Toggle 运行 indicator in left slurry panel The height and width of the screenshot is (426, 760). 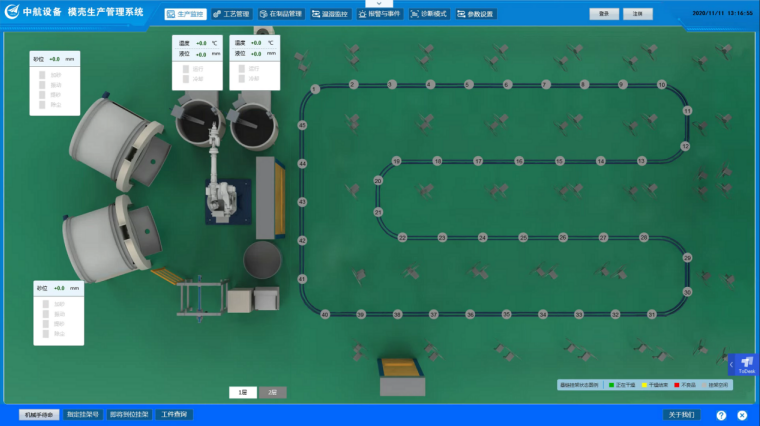(186, 69)
